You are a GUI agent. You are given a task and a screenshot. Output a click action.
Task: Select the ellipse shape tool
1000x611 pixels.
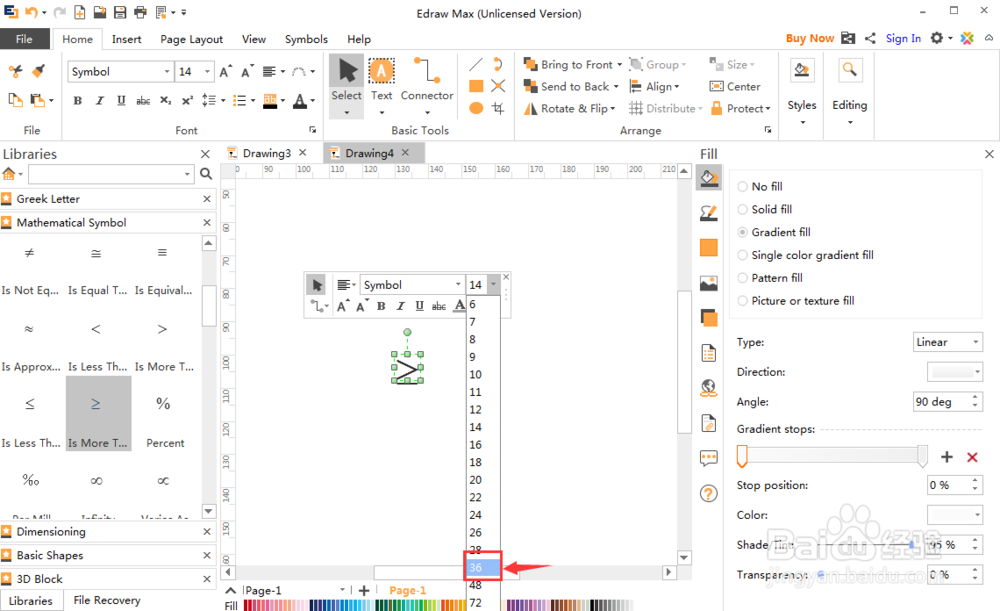coord(476,108)
